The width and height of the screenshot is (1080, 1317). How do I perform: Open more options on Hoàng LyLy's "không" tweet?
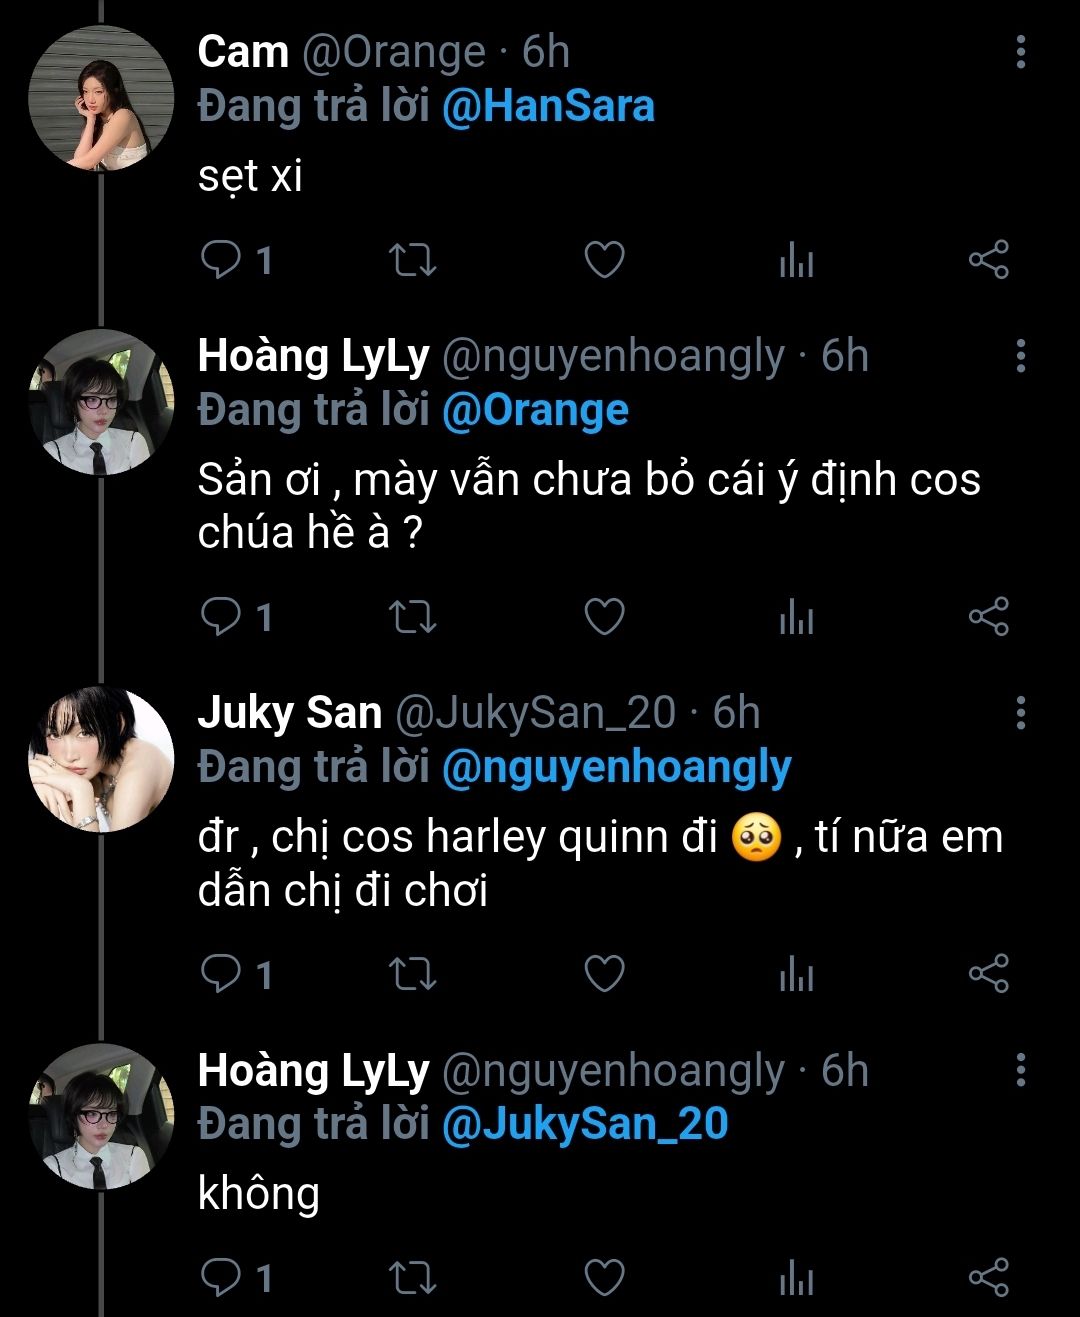1020,1070
